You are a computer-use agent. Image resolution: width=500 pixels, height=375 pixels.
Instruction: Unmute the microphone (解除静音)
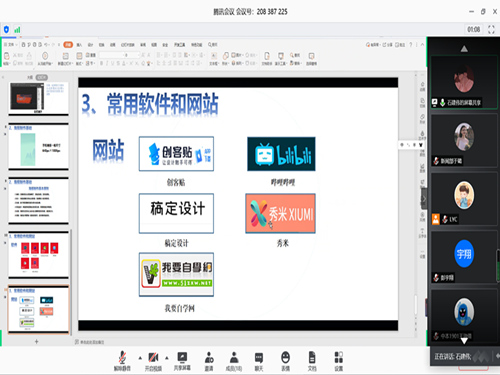[x=122, y=361]
